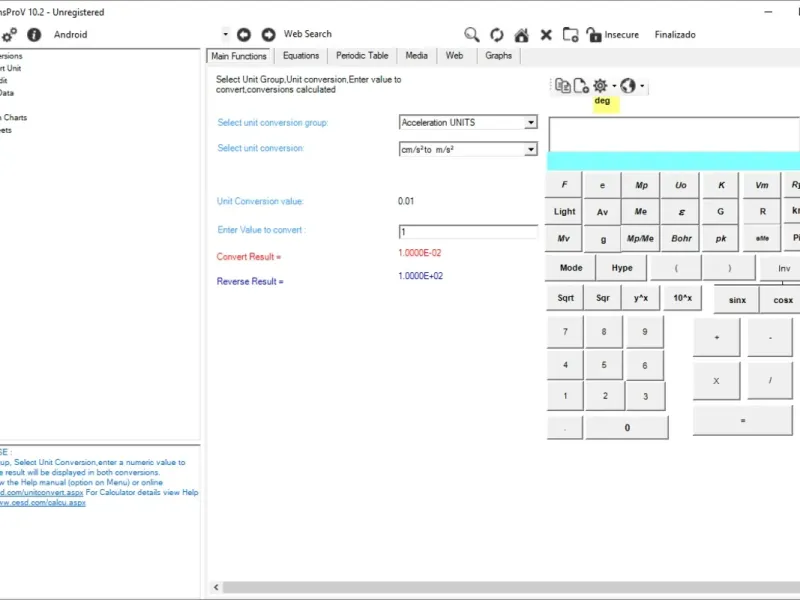Click the R constant button
800x600 pixels.
point(762,212)
